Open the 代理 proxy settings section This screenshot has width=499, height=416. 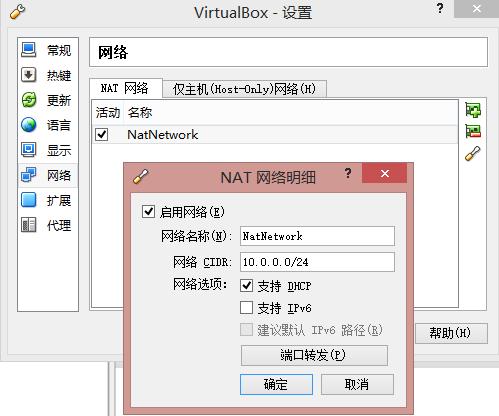48,225
